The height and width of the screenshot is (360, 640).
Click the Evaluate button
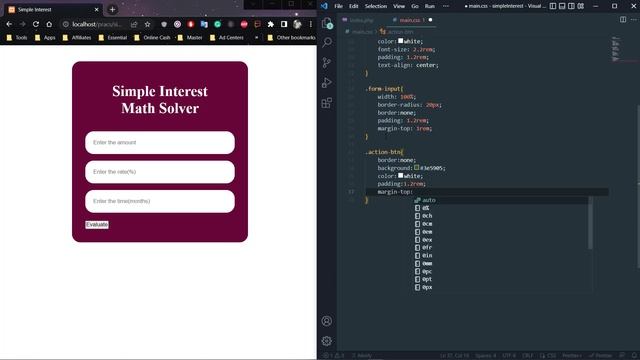pyautogui.click(x=97, y=224)
